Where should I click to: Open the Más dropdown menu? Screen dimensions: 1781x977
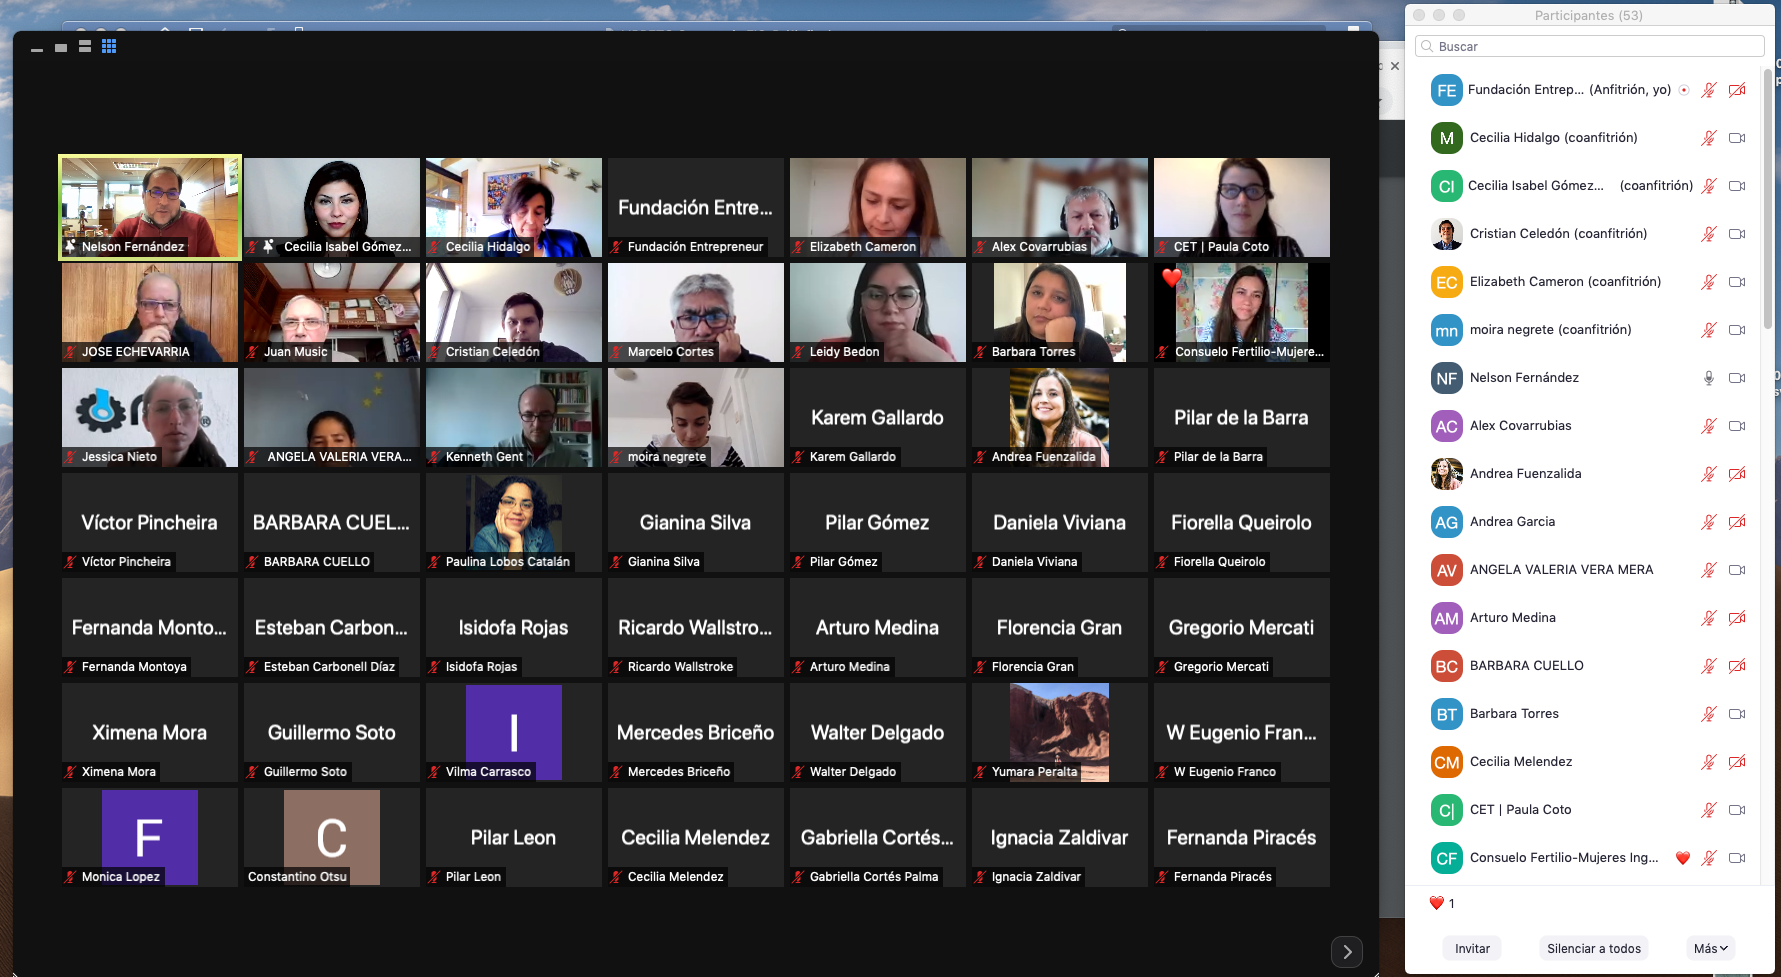coord(1710,948)
